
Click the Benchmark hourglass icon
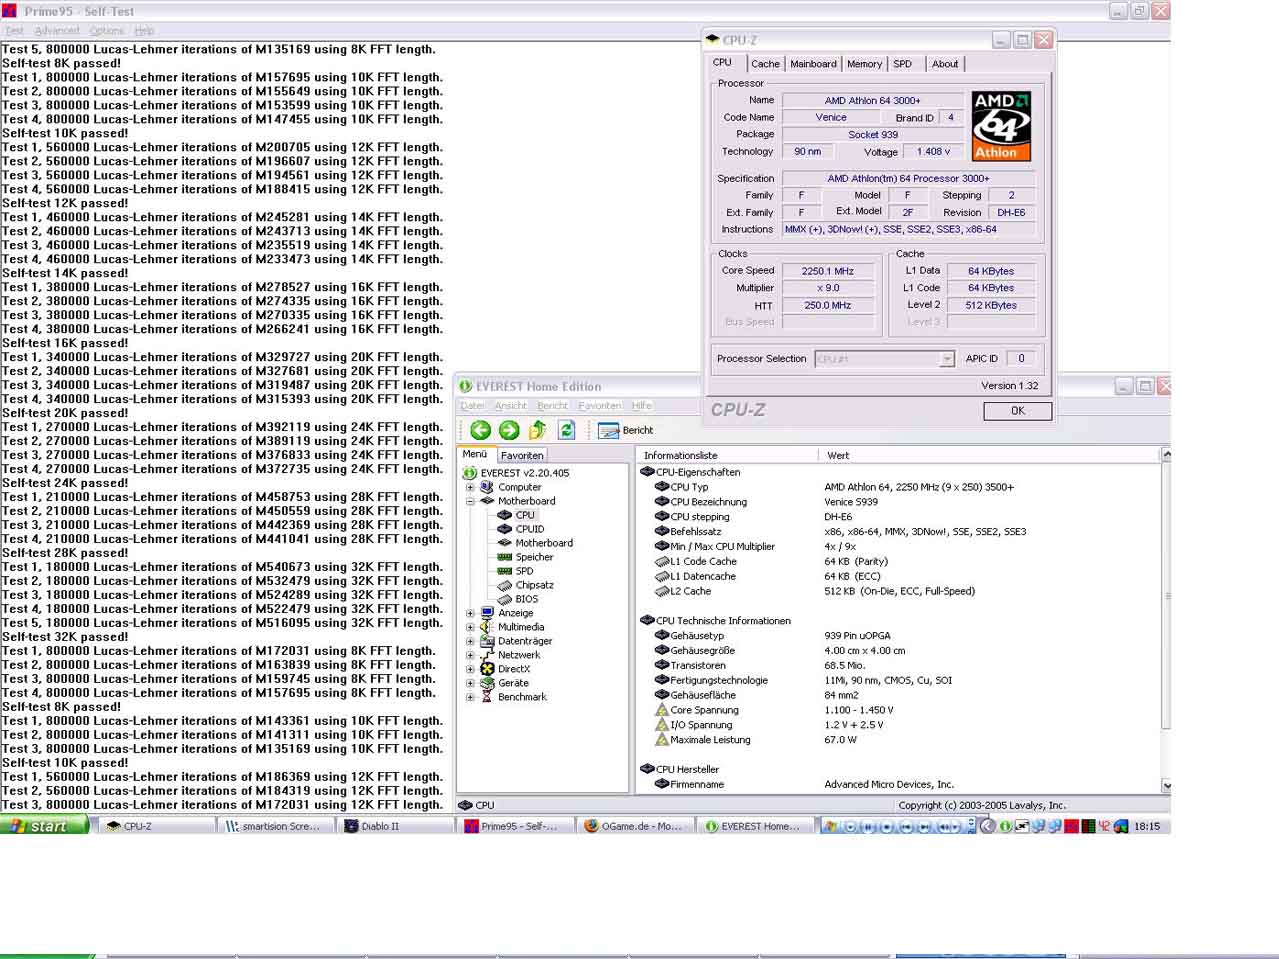pos(487,697)
